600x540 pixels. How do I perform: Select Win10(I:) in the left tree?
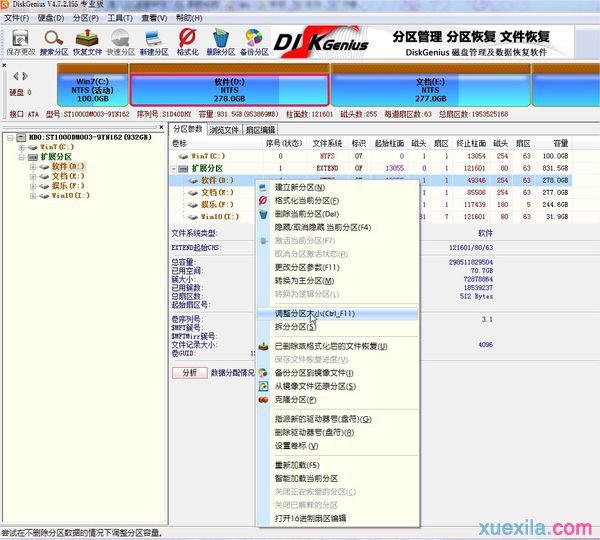70,196
